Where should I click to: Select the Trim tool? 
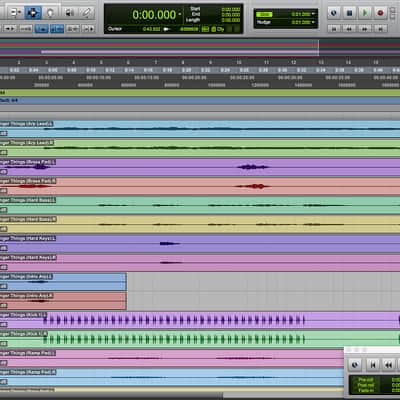pos(15,13)
